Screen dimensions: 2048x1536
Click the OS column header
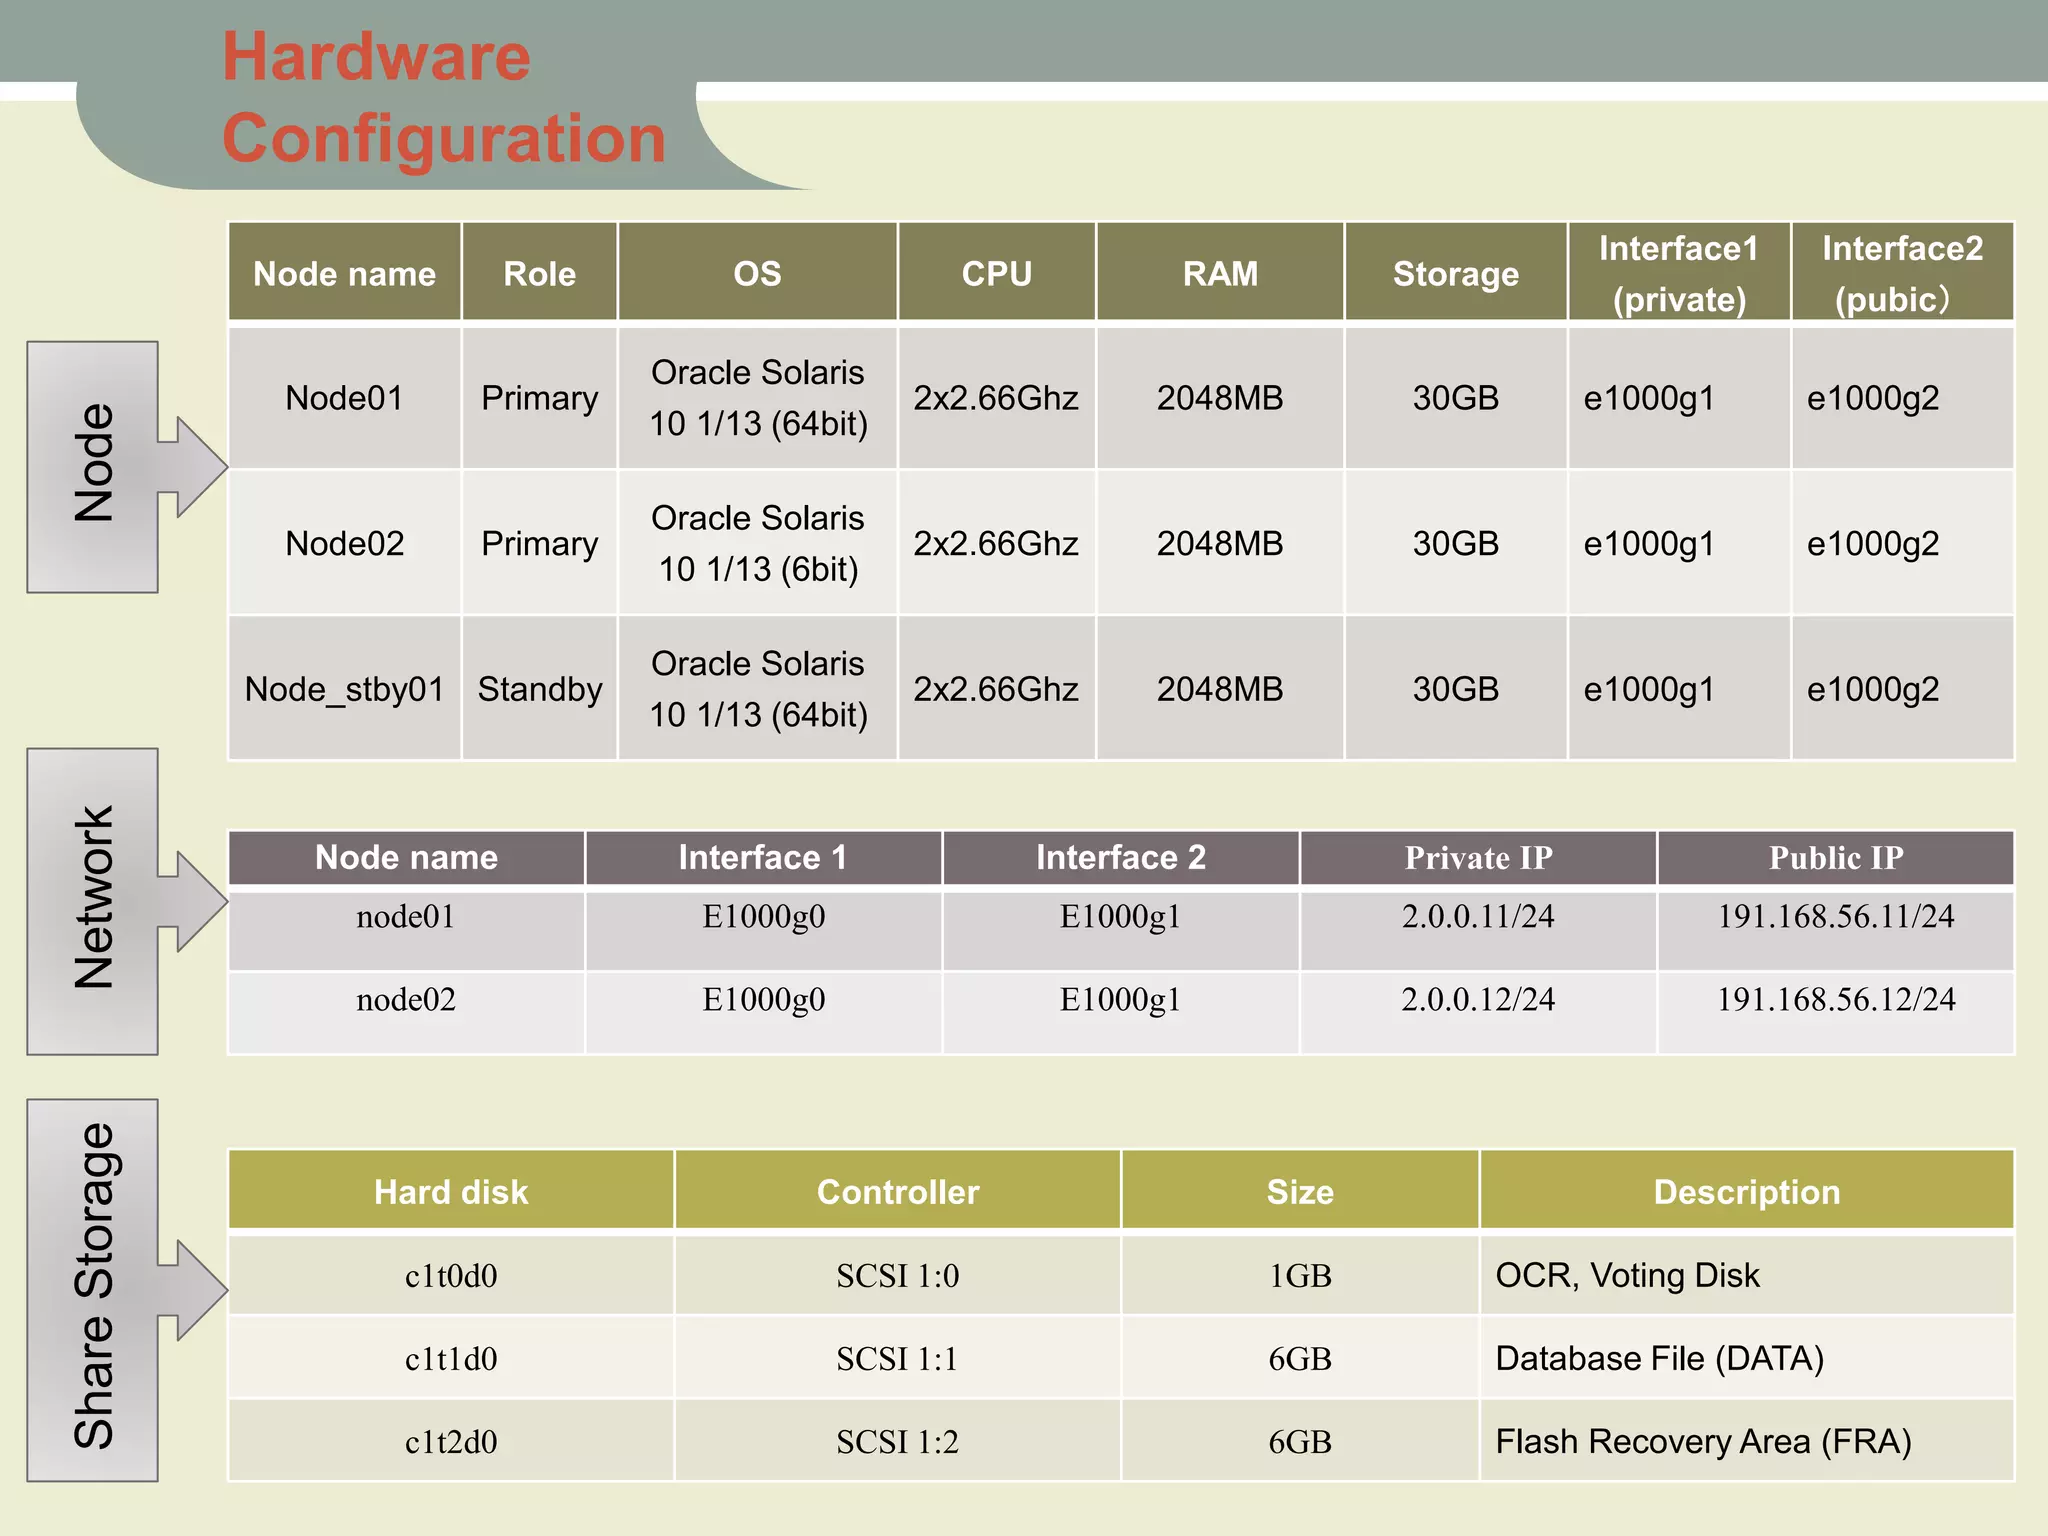click(x=758, y=273)
